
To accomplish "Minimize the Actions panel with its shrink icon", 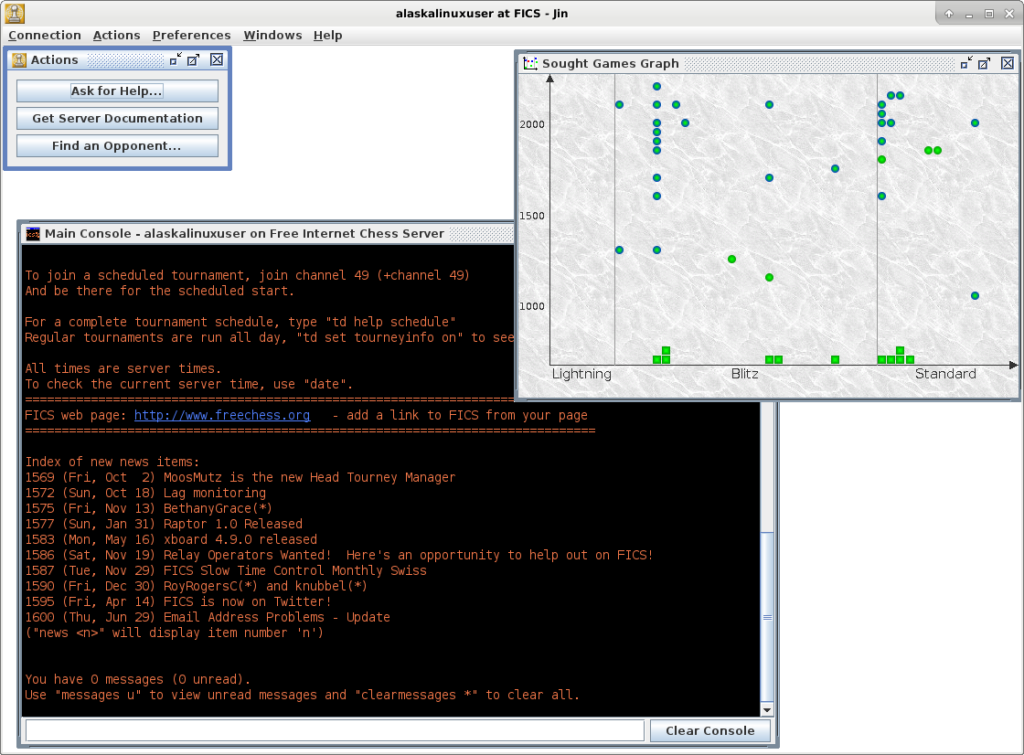I will coord(175,60).
